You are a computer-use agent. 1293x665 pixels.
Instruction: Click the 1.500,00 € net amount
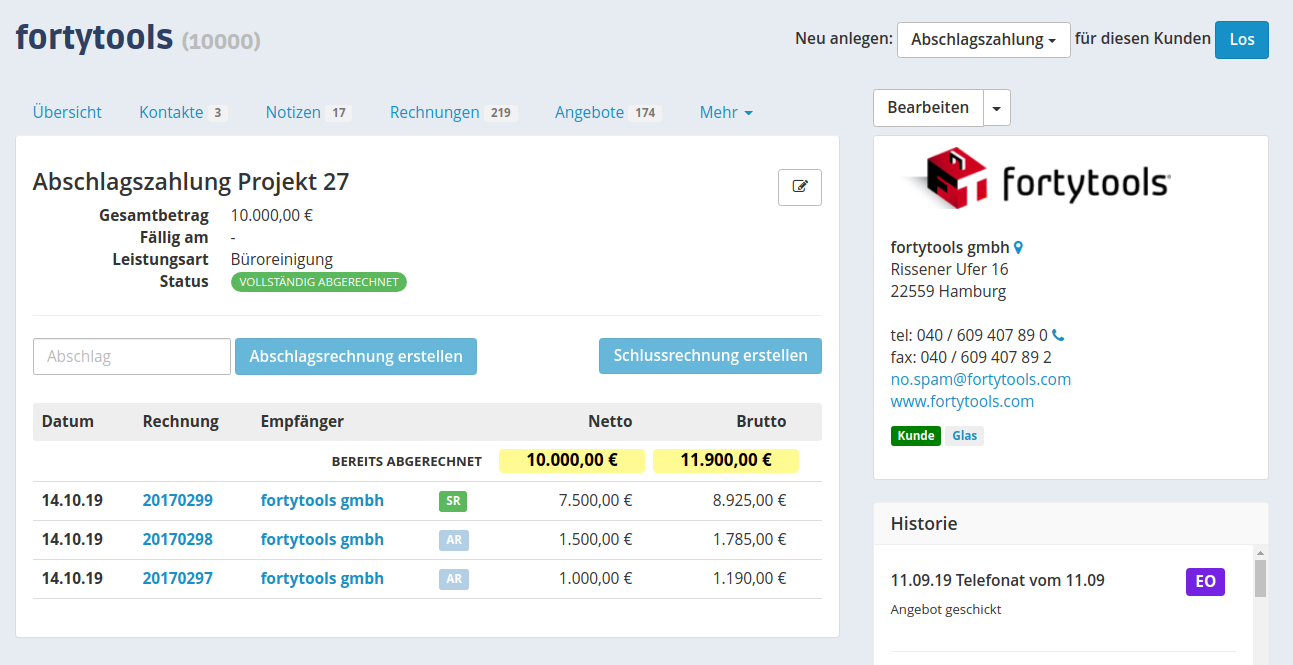(x=595, y=540)
